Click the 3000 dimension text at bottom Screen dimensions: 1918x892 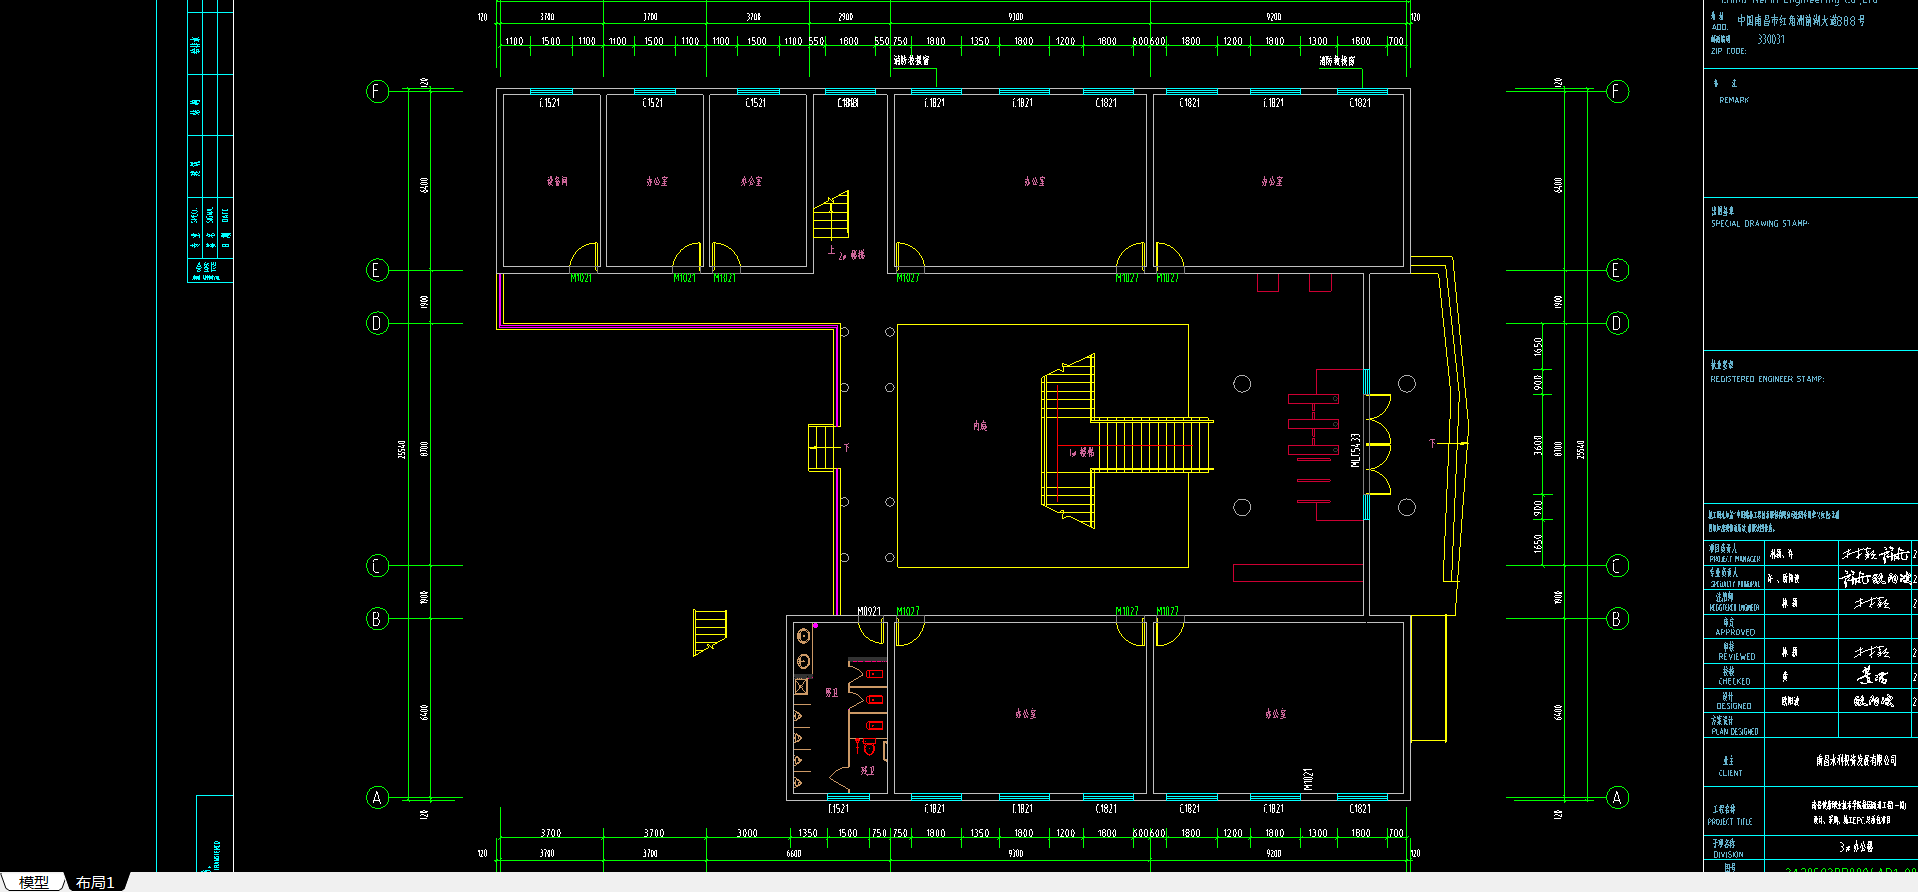point(747,833)
